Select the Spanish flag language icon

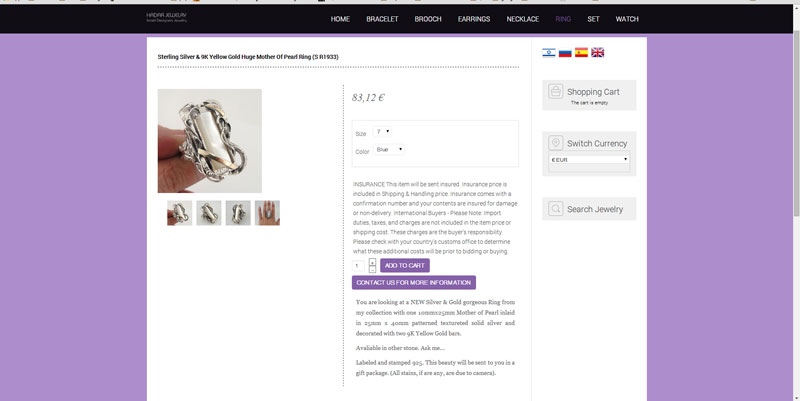tap(581, 53)
